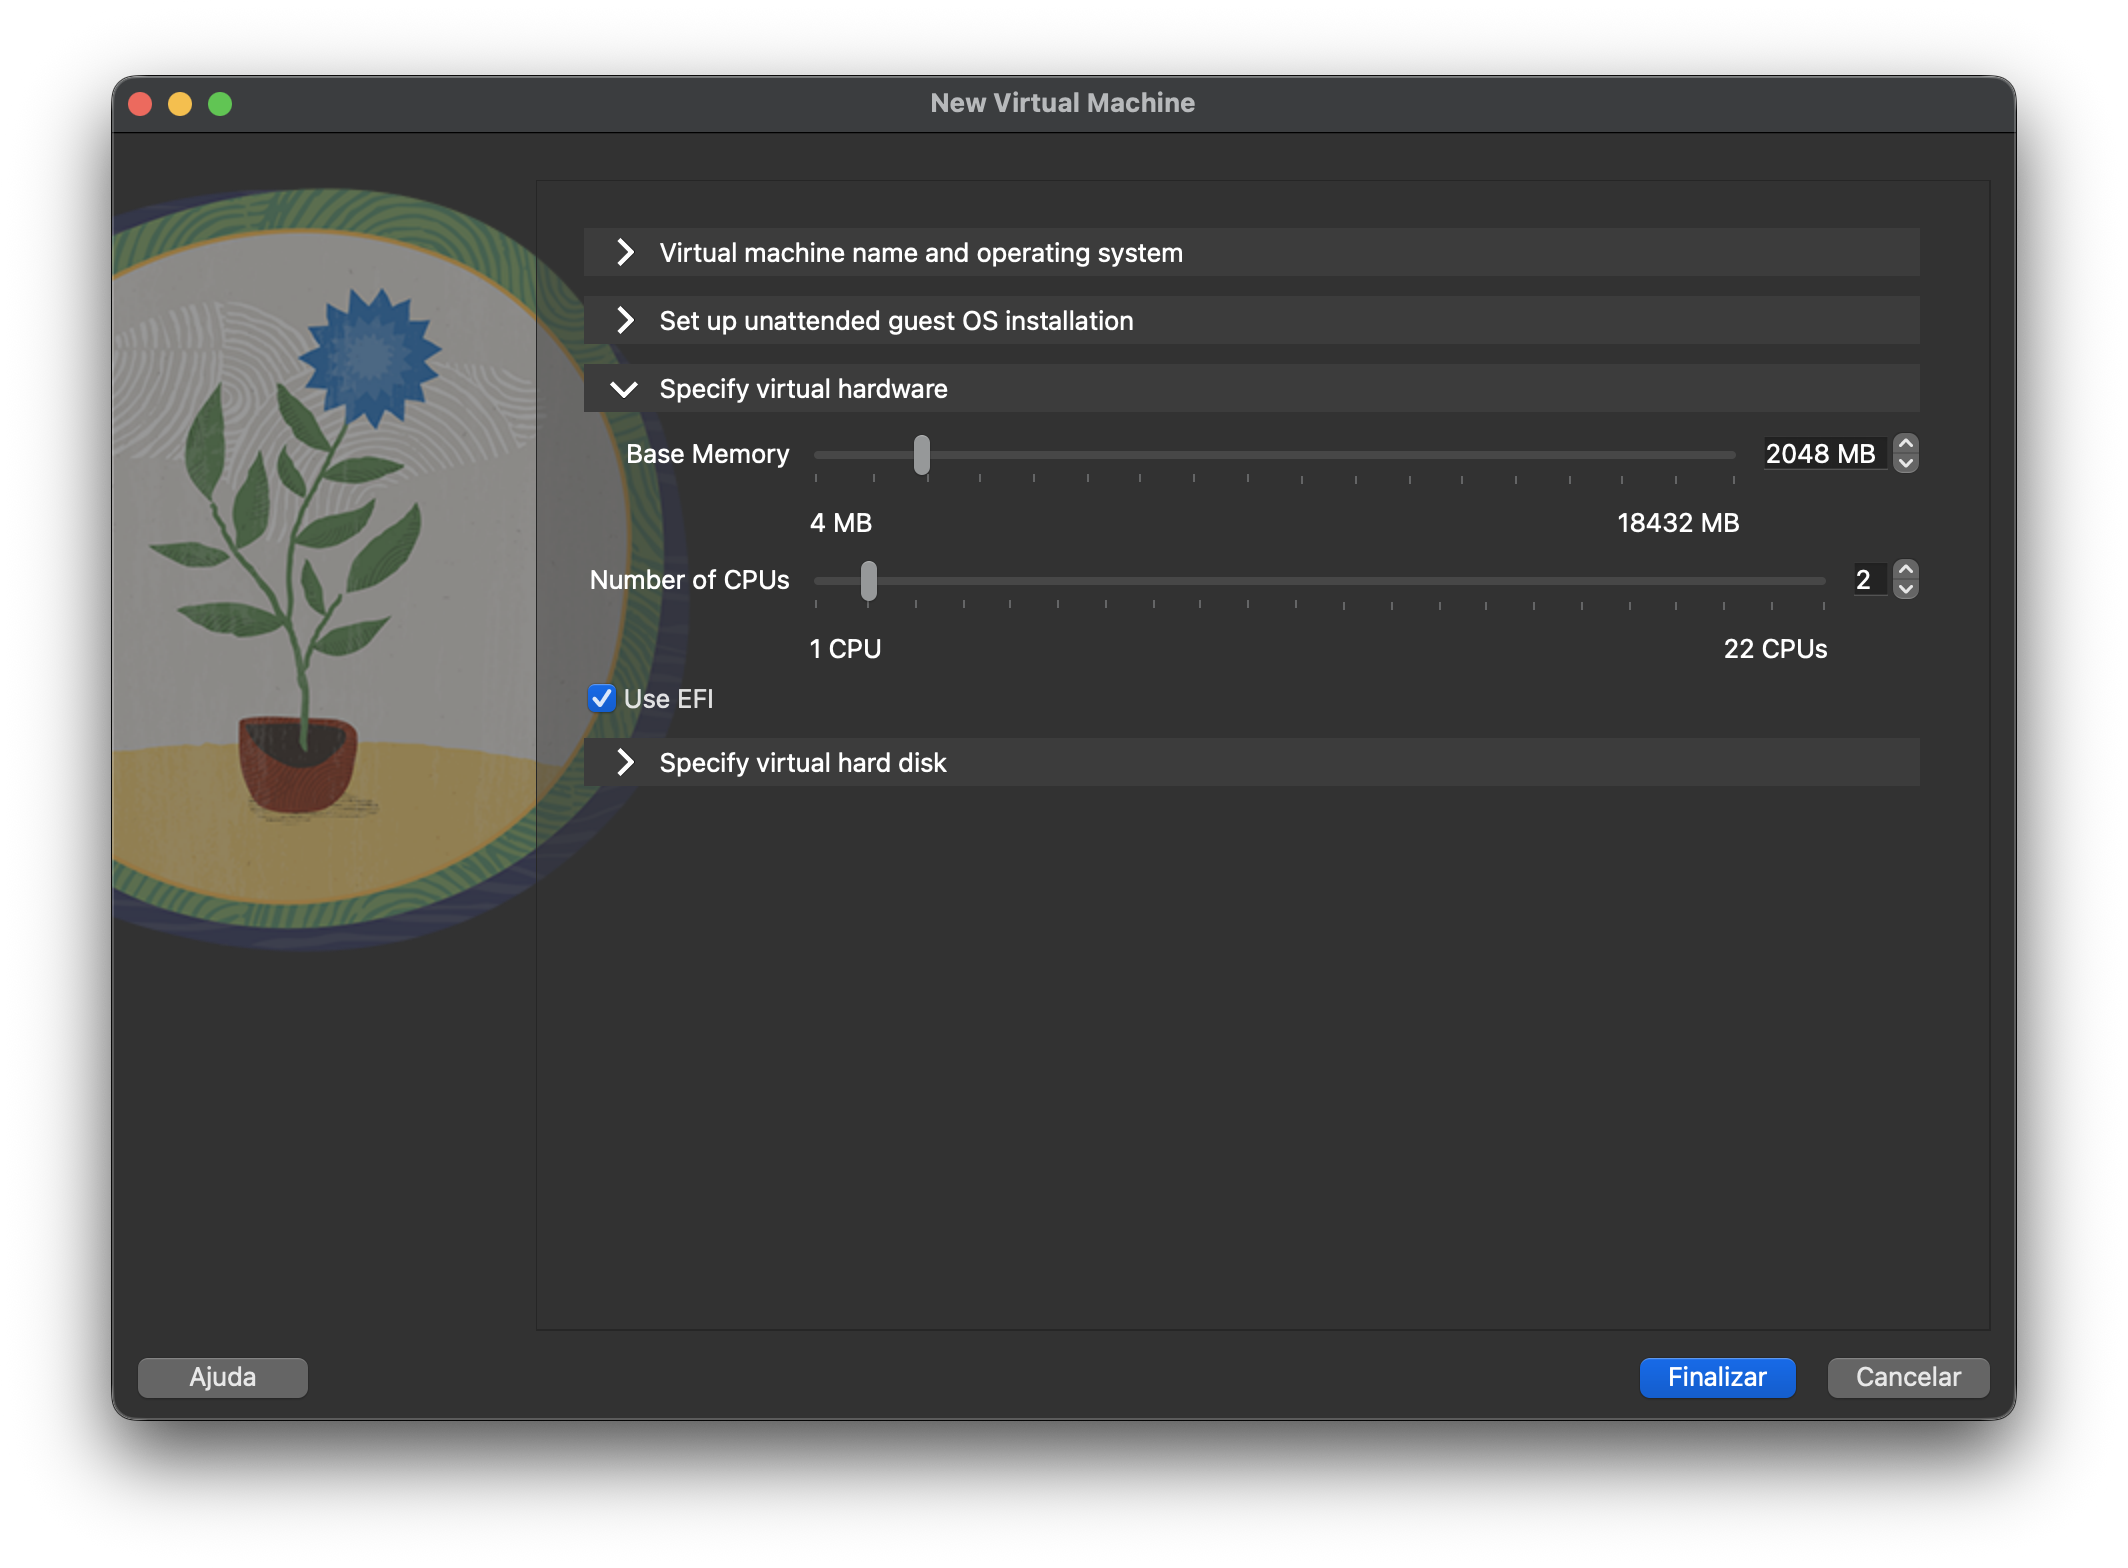
Task: Decrease CPU count with down stepper arrow
Action: point(1906,589)
